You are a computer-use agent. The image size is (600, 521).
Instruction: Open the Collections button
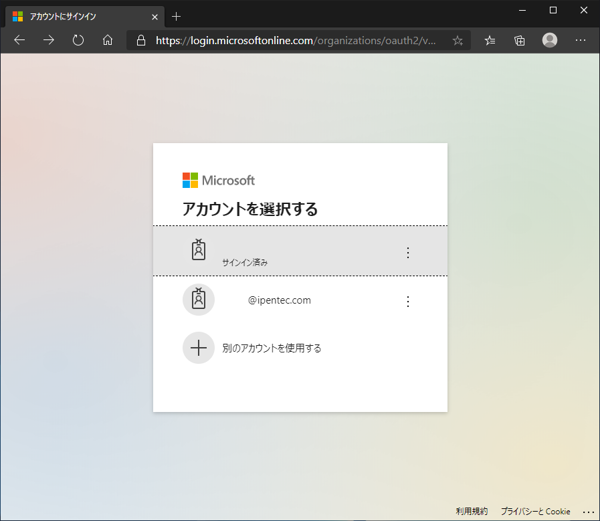coord(519,41)
